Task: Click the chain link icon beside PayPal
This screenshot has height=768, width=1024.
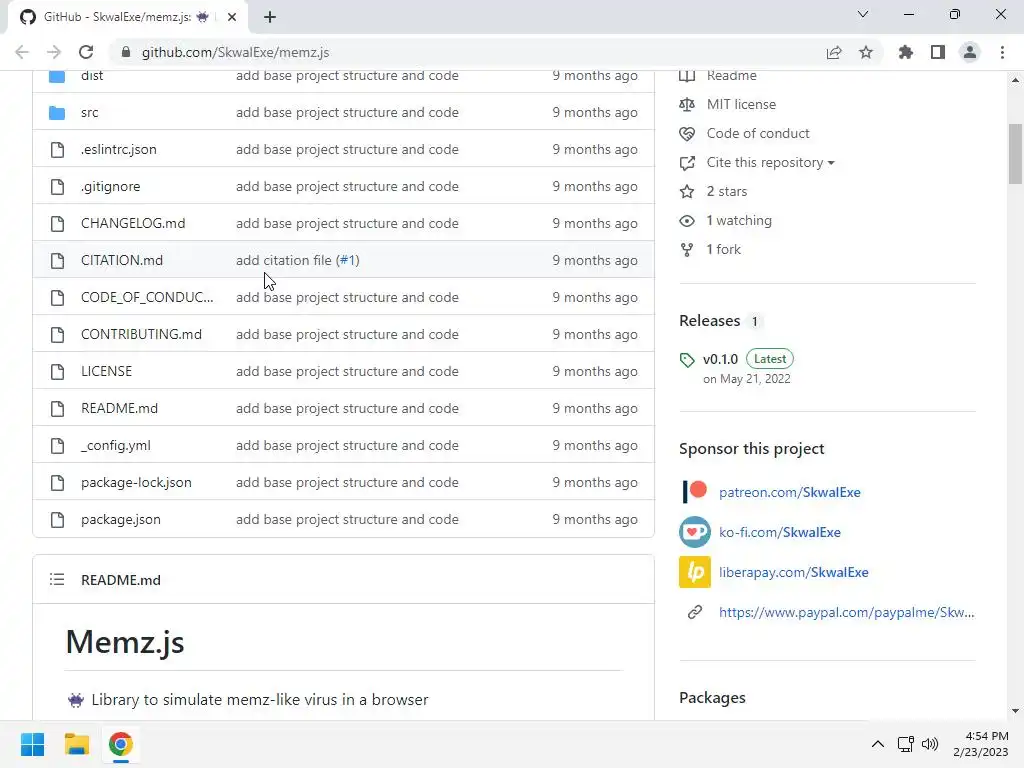Action: tap(695, 612)
